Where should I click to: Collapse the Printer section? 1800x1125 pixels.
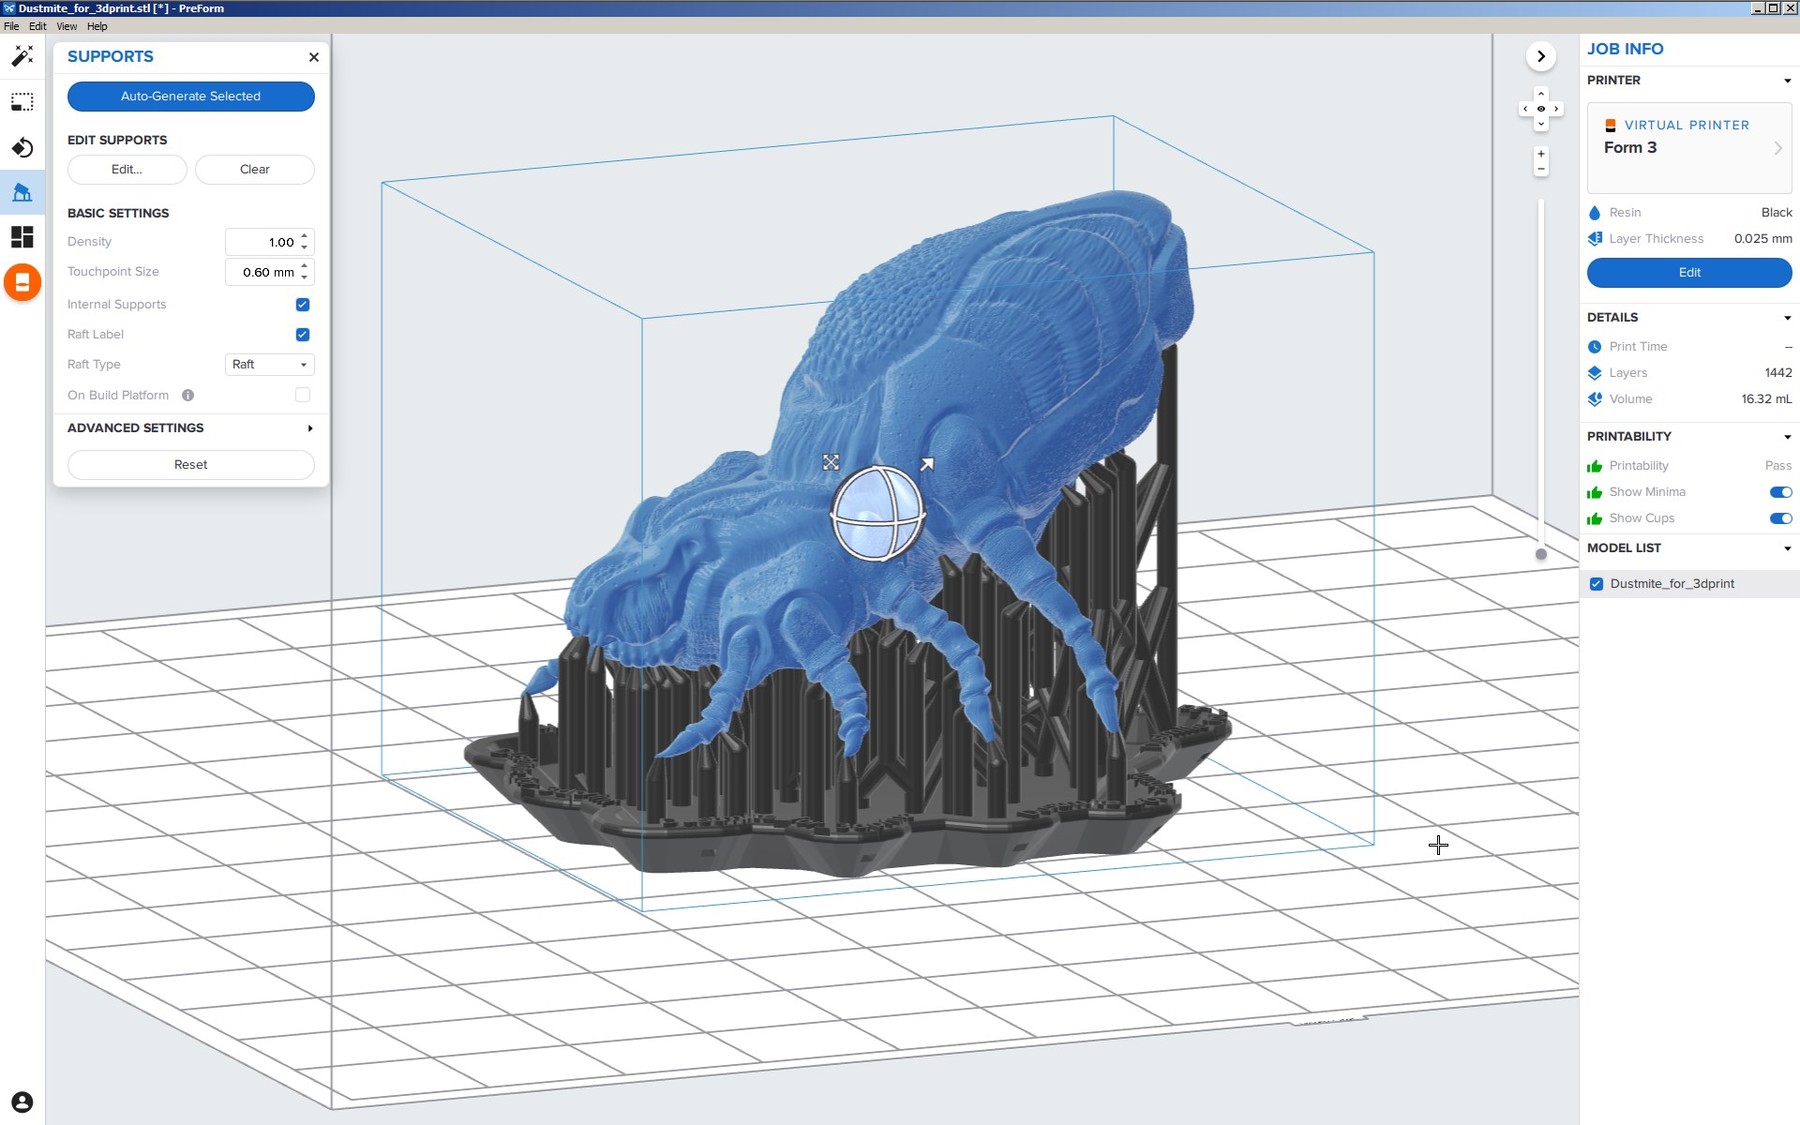point(1787,81)
